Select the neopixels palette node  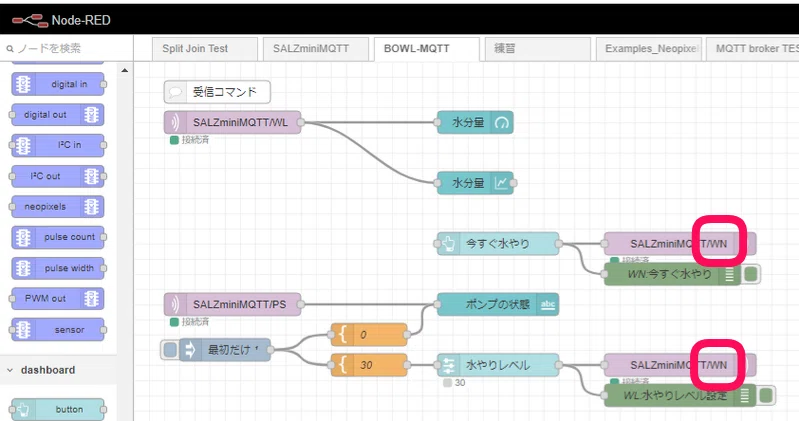click(x=58, y=207)
